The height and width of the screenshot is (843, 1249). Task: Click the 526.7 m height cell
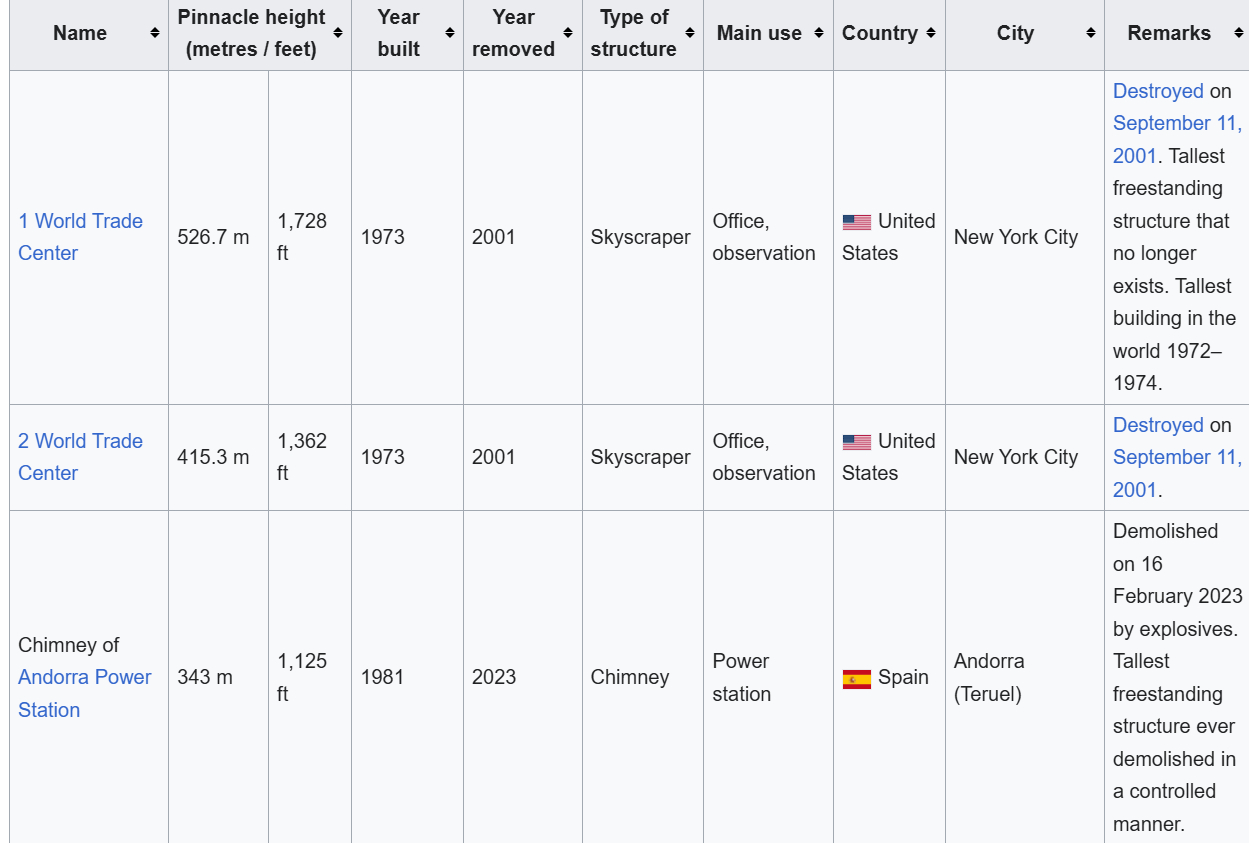tap(213, 238)
